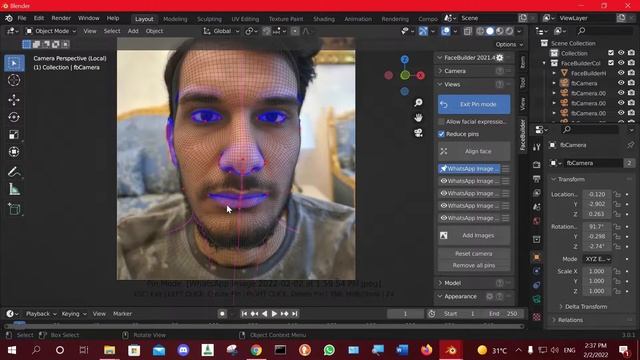Select the Annotate tool
The image size is (640, 360).
click(x=14, y=172)
